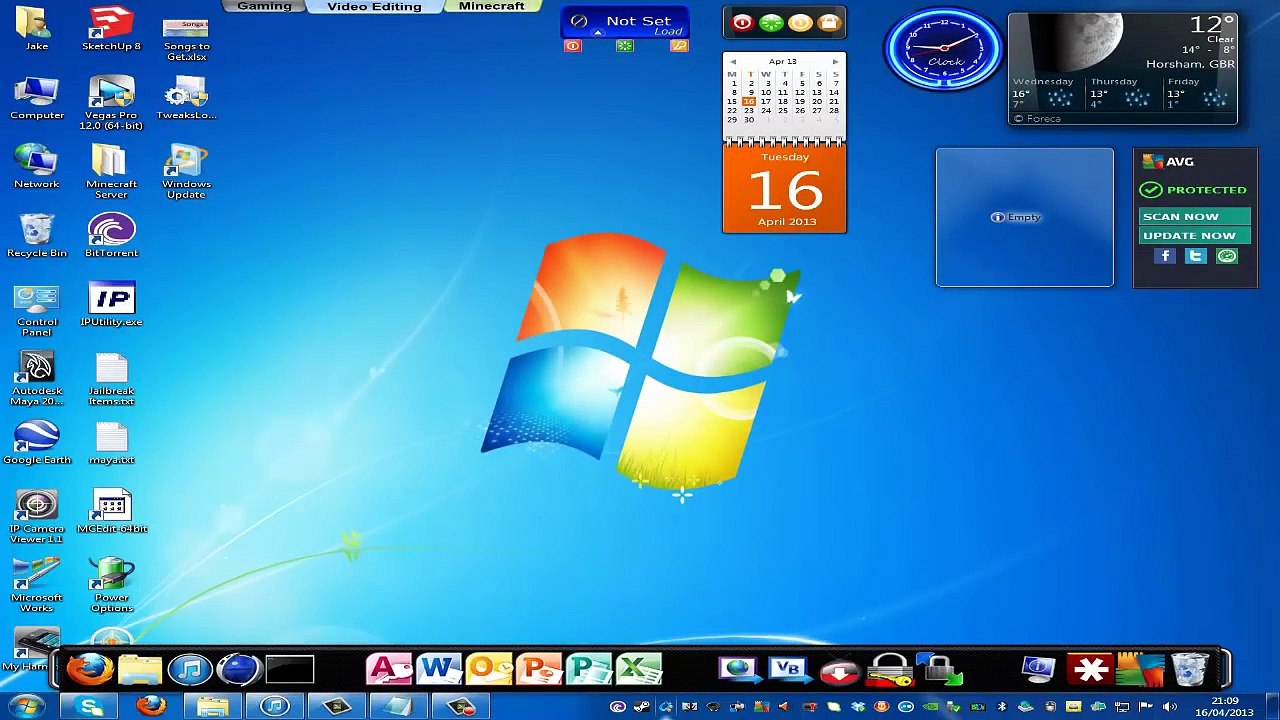Viewport: 1280px width, 720px height.
Task: Switch to the Video Editing tab
Action: point(374,6)
